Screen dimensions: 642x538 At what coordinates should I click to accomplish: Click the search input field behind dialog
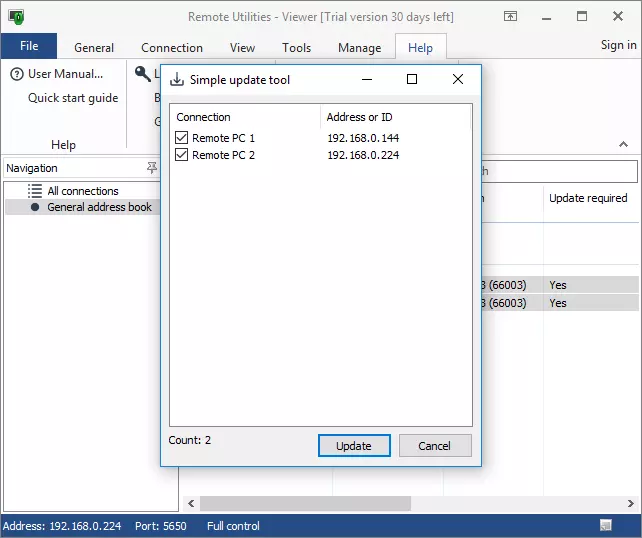pyautogui.click(x=559, y=171)
